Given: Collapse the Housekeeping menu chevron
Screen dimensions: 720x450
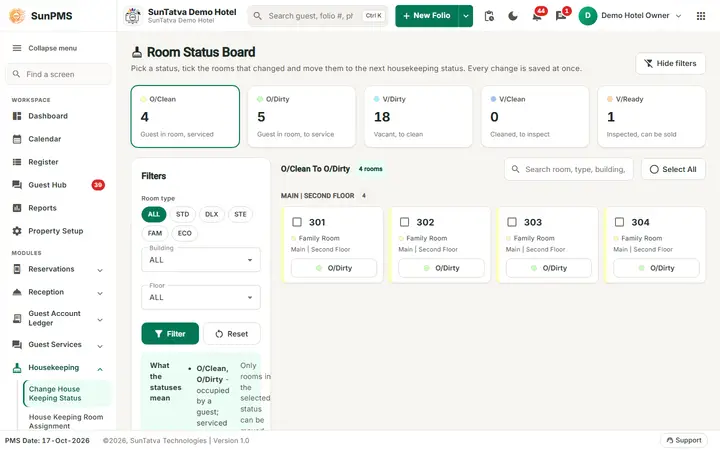Looking at the screenshot, I should coord(100,369).
